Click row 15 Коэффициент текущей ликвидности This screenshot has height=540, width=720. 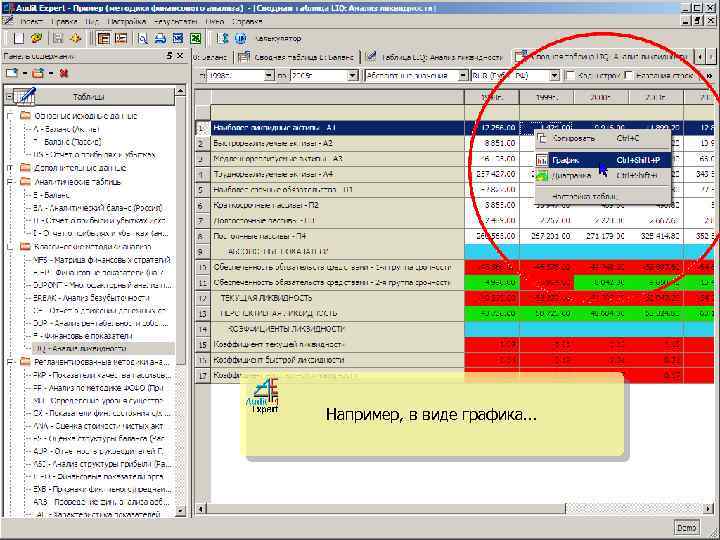pyautogui.click(x=338, y=344)
